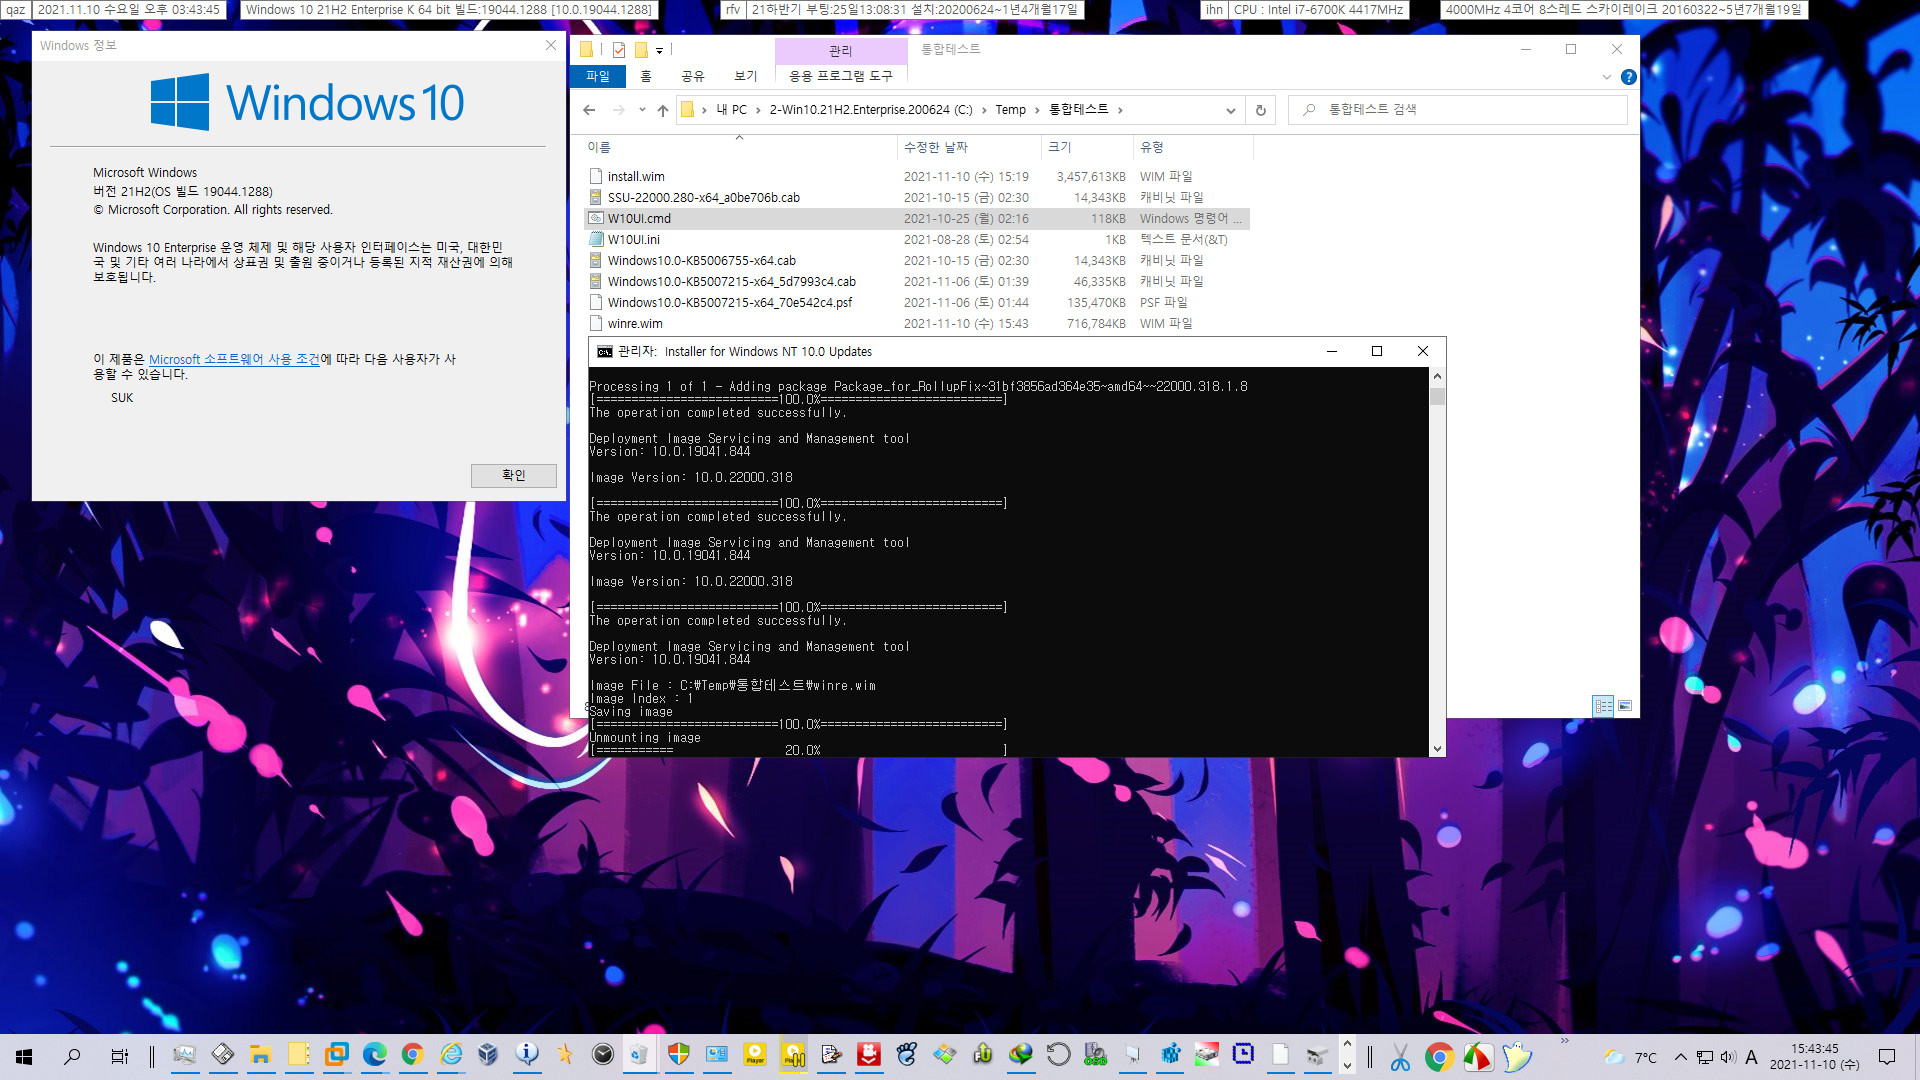Click the console window vertical scrollbar thumb
The image size is (1920, 1080).
1437,396
